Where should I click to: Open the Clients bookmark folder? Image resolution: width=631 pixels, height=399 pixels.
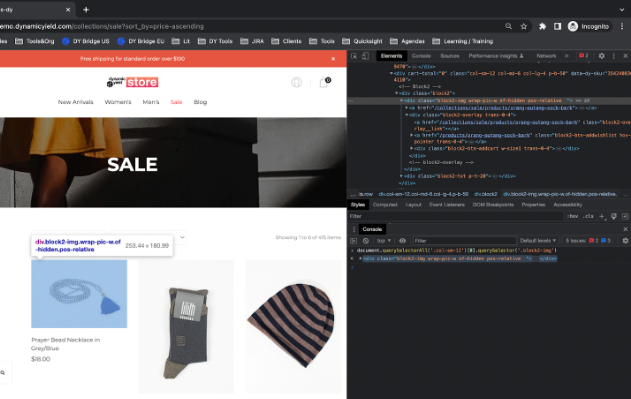click(287, 41)
